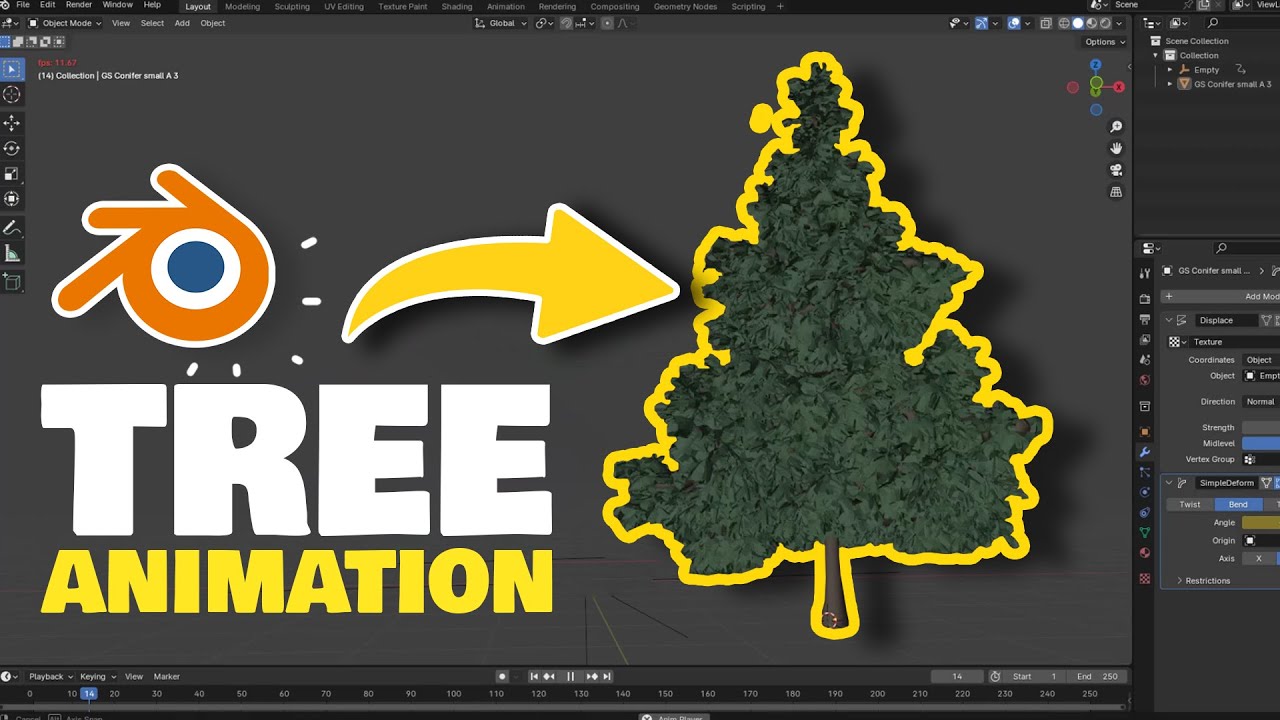Switch to the Animation workspace tab

coord(505,6)
